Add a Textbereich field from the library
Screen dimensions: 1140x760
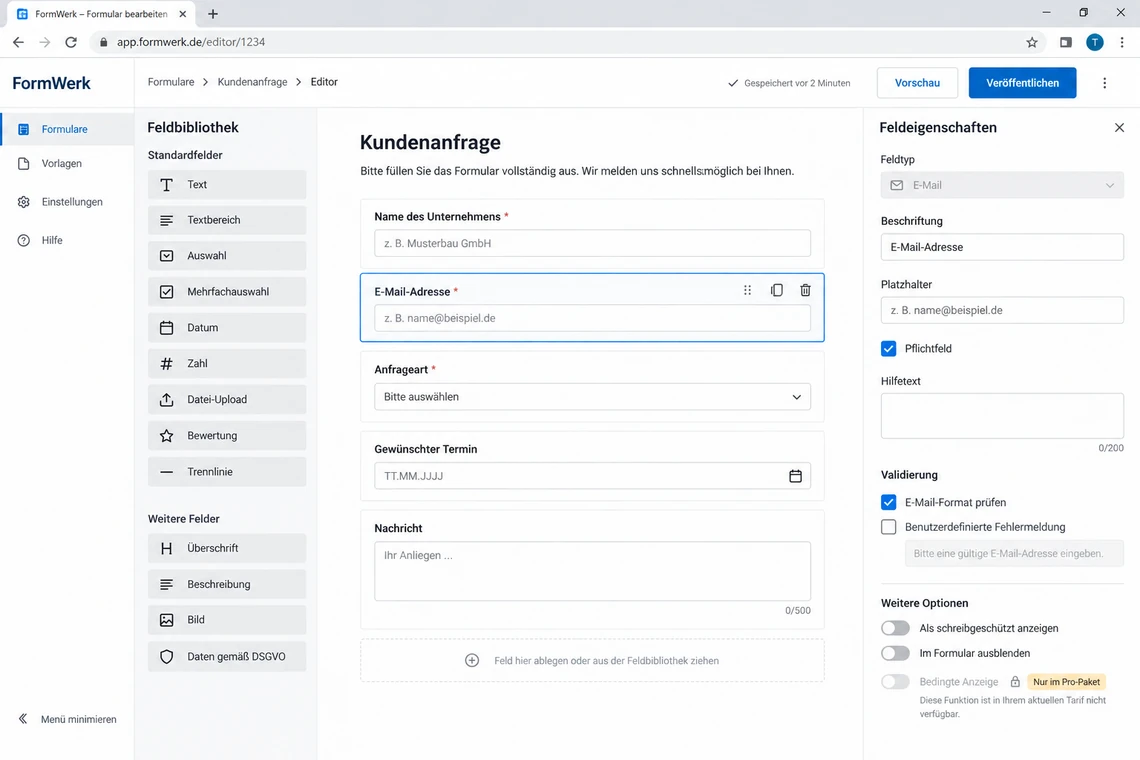[x=227, y=220]
